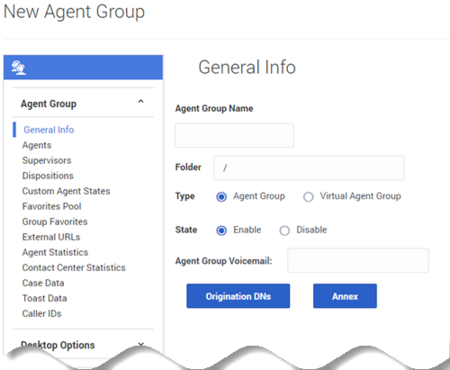Viewport: 450px width, 370px height.
Task: Go to Supervisors in sidebar
Action: (x=47, y=160)
